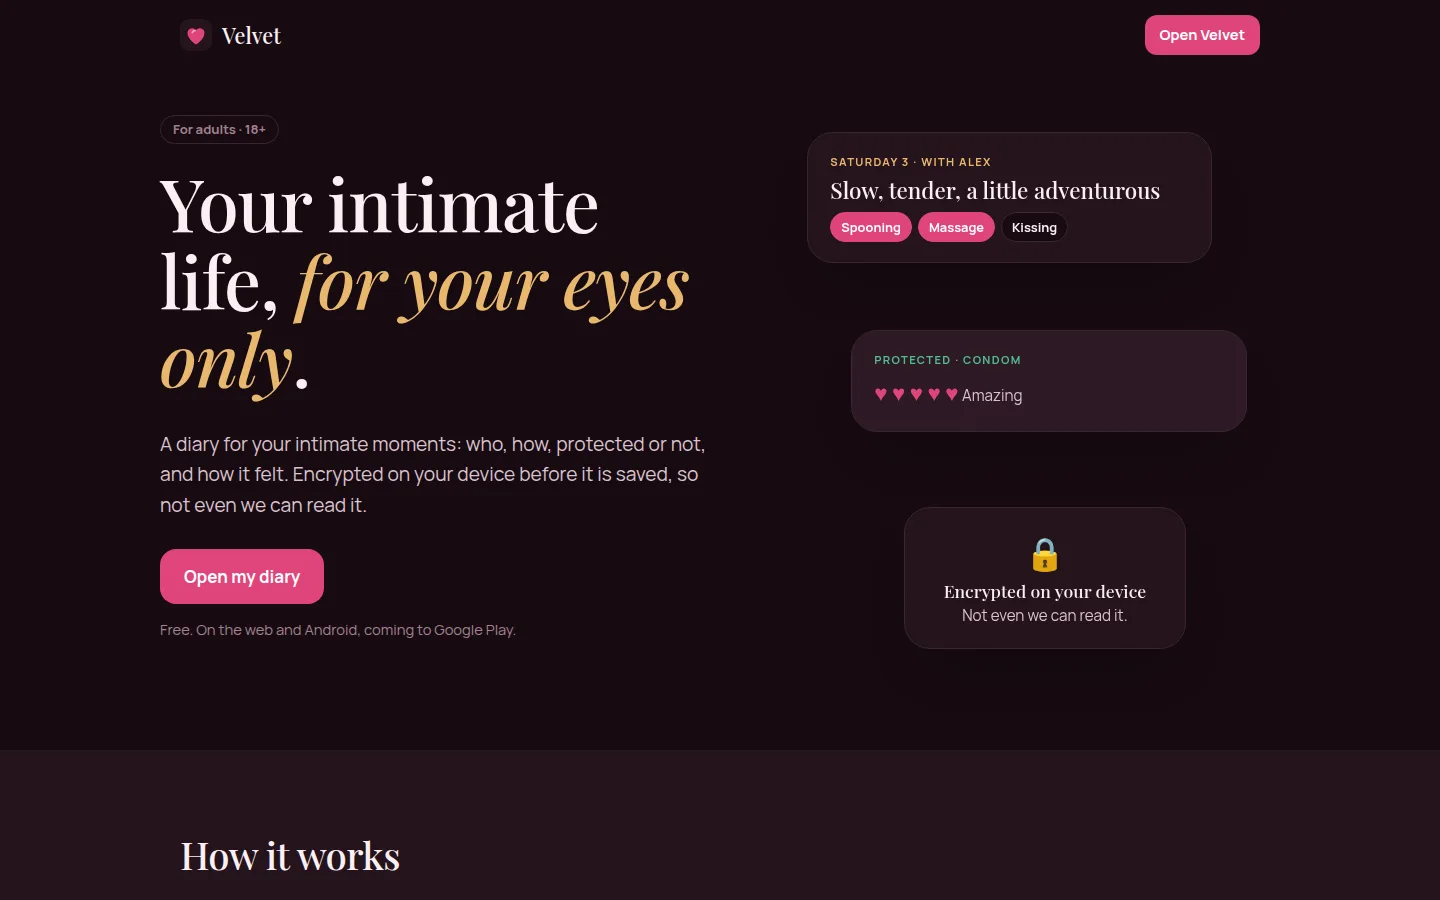Viewport: 1440px width, 900px height.
Task: Open Velvet from the header button
Action: [x=1202, y=35]
